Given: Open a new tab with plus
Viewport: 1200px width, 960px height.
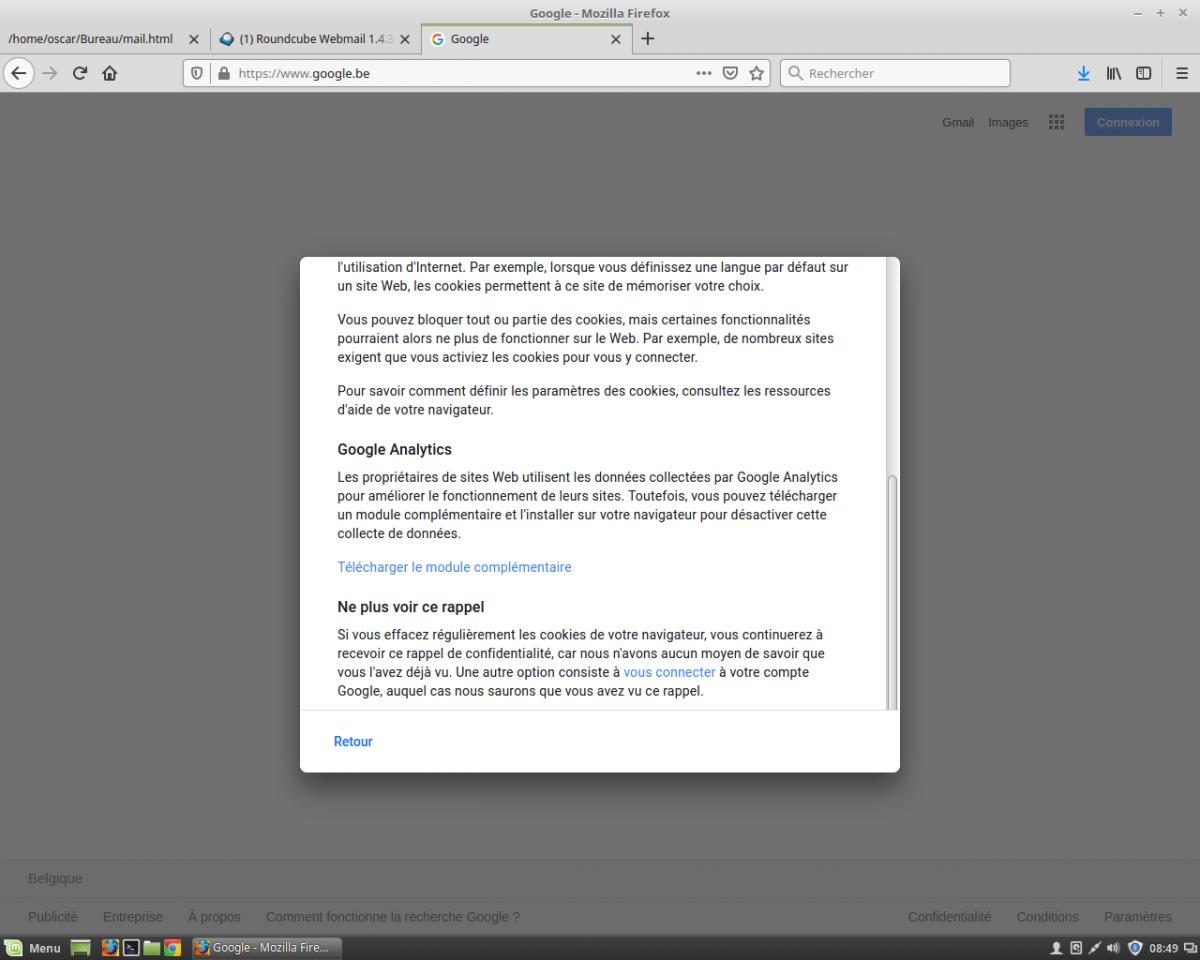Looking at the screenshot, I should pyautogui.click(x=648, y=39).
